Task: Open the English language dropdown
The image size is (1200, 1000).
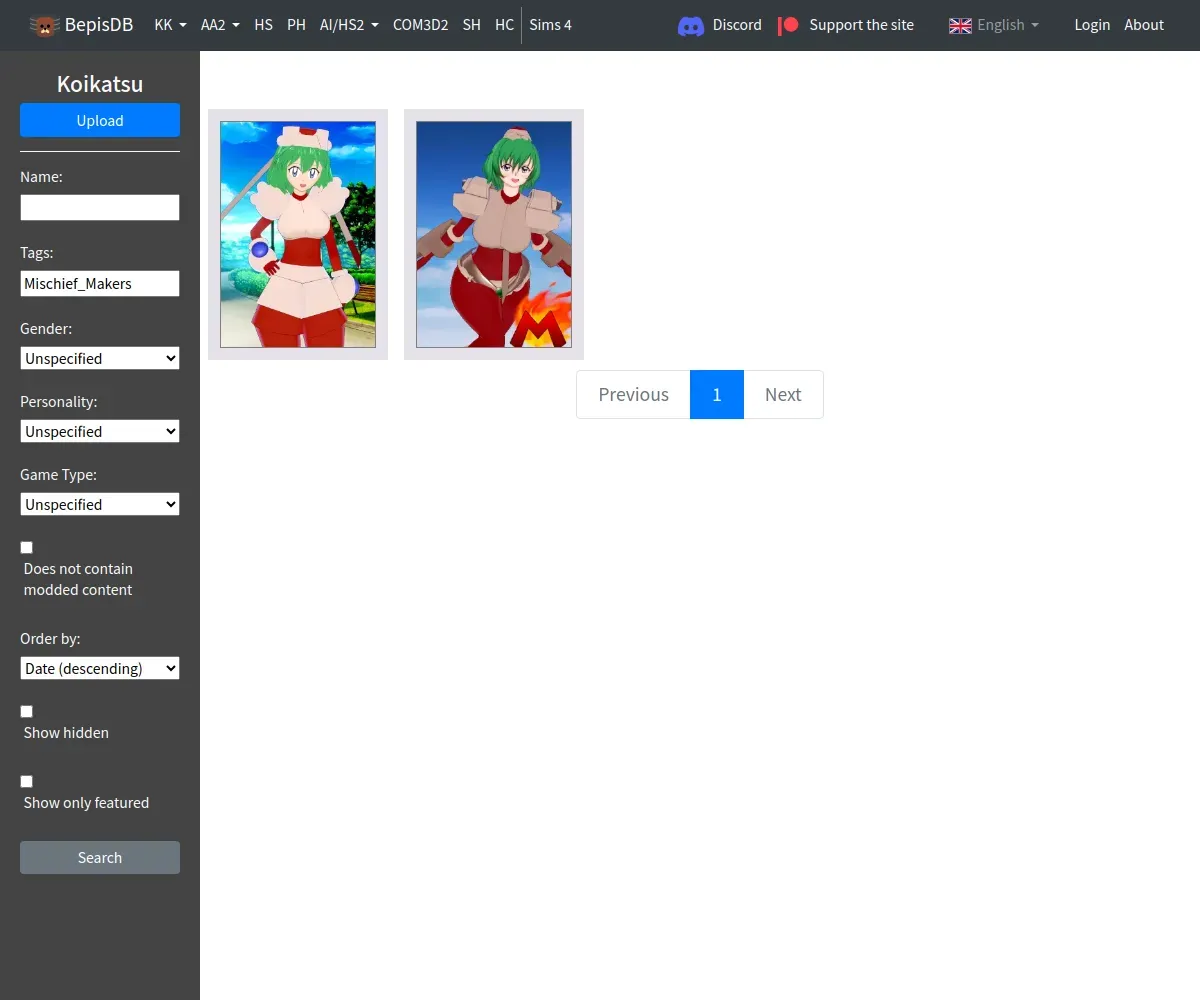Action: coord(1008,25)
